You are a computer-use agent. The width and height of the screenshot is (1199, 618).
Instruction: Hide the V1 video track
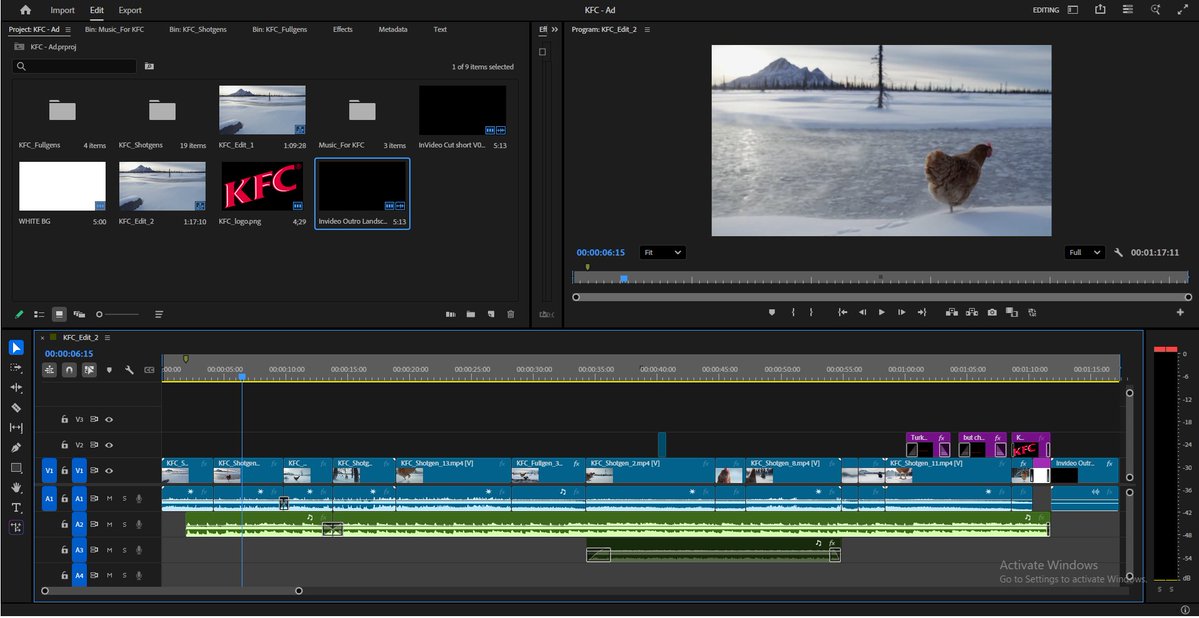[x=109, y=470]
